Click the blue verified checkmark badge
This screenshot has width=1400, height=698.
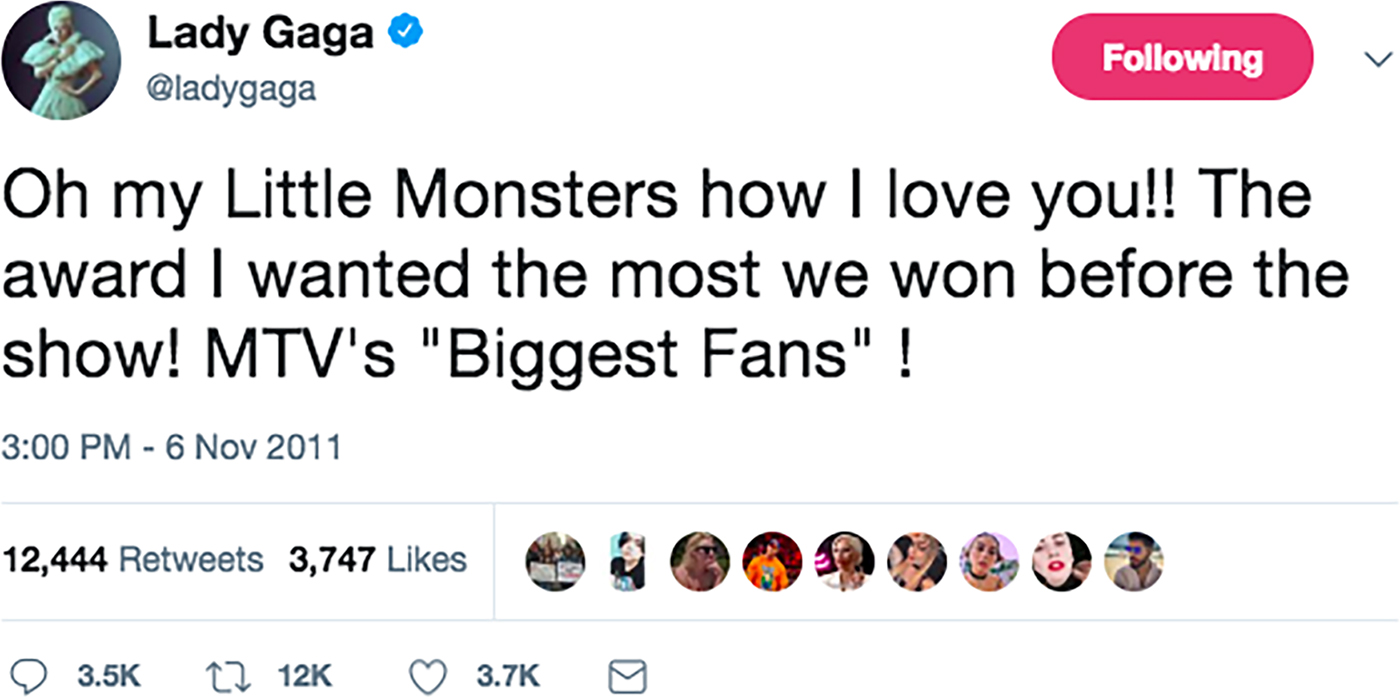pos(404,34)
